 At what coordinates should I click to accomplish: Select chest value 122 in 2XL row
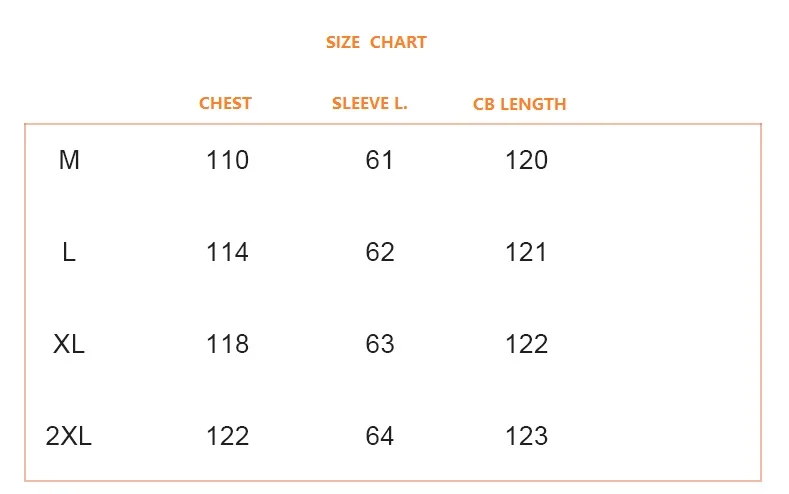[227, 436]
